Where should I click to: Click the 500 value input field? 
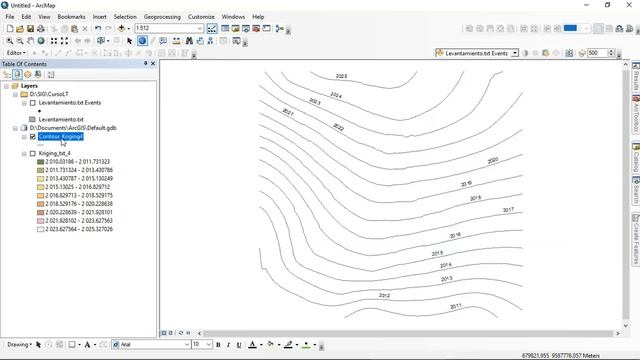pos(597,53)
